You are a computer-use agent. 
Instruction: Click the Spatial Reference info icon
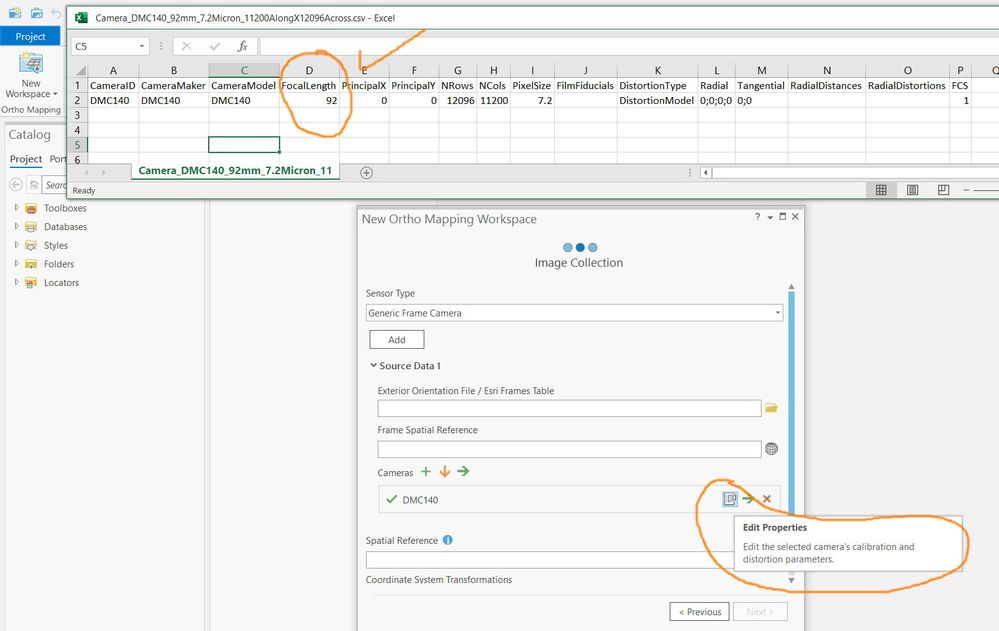coord(448,540)
